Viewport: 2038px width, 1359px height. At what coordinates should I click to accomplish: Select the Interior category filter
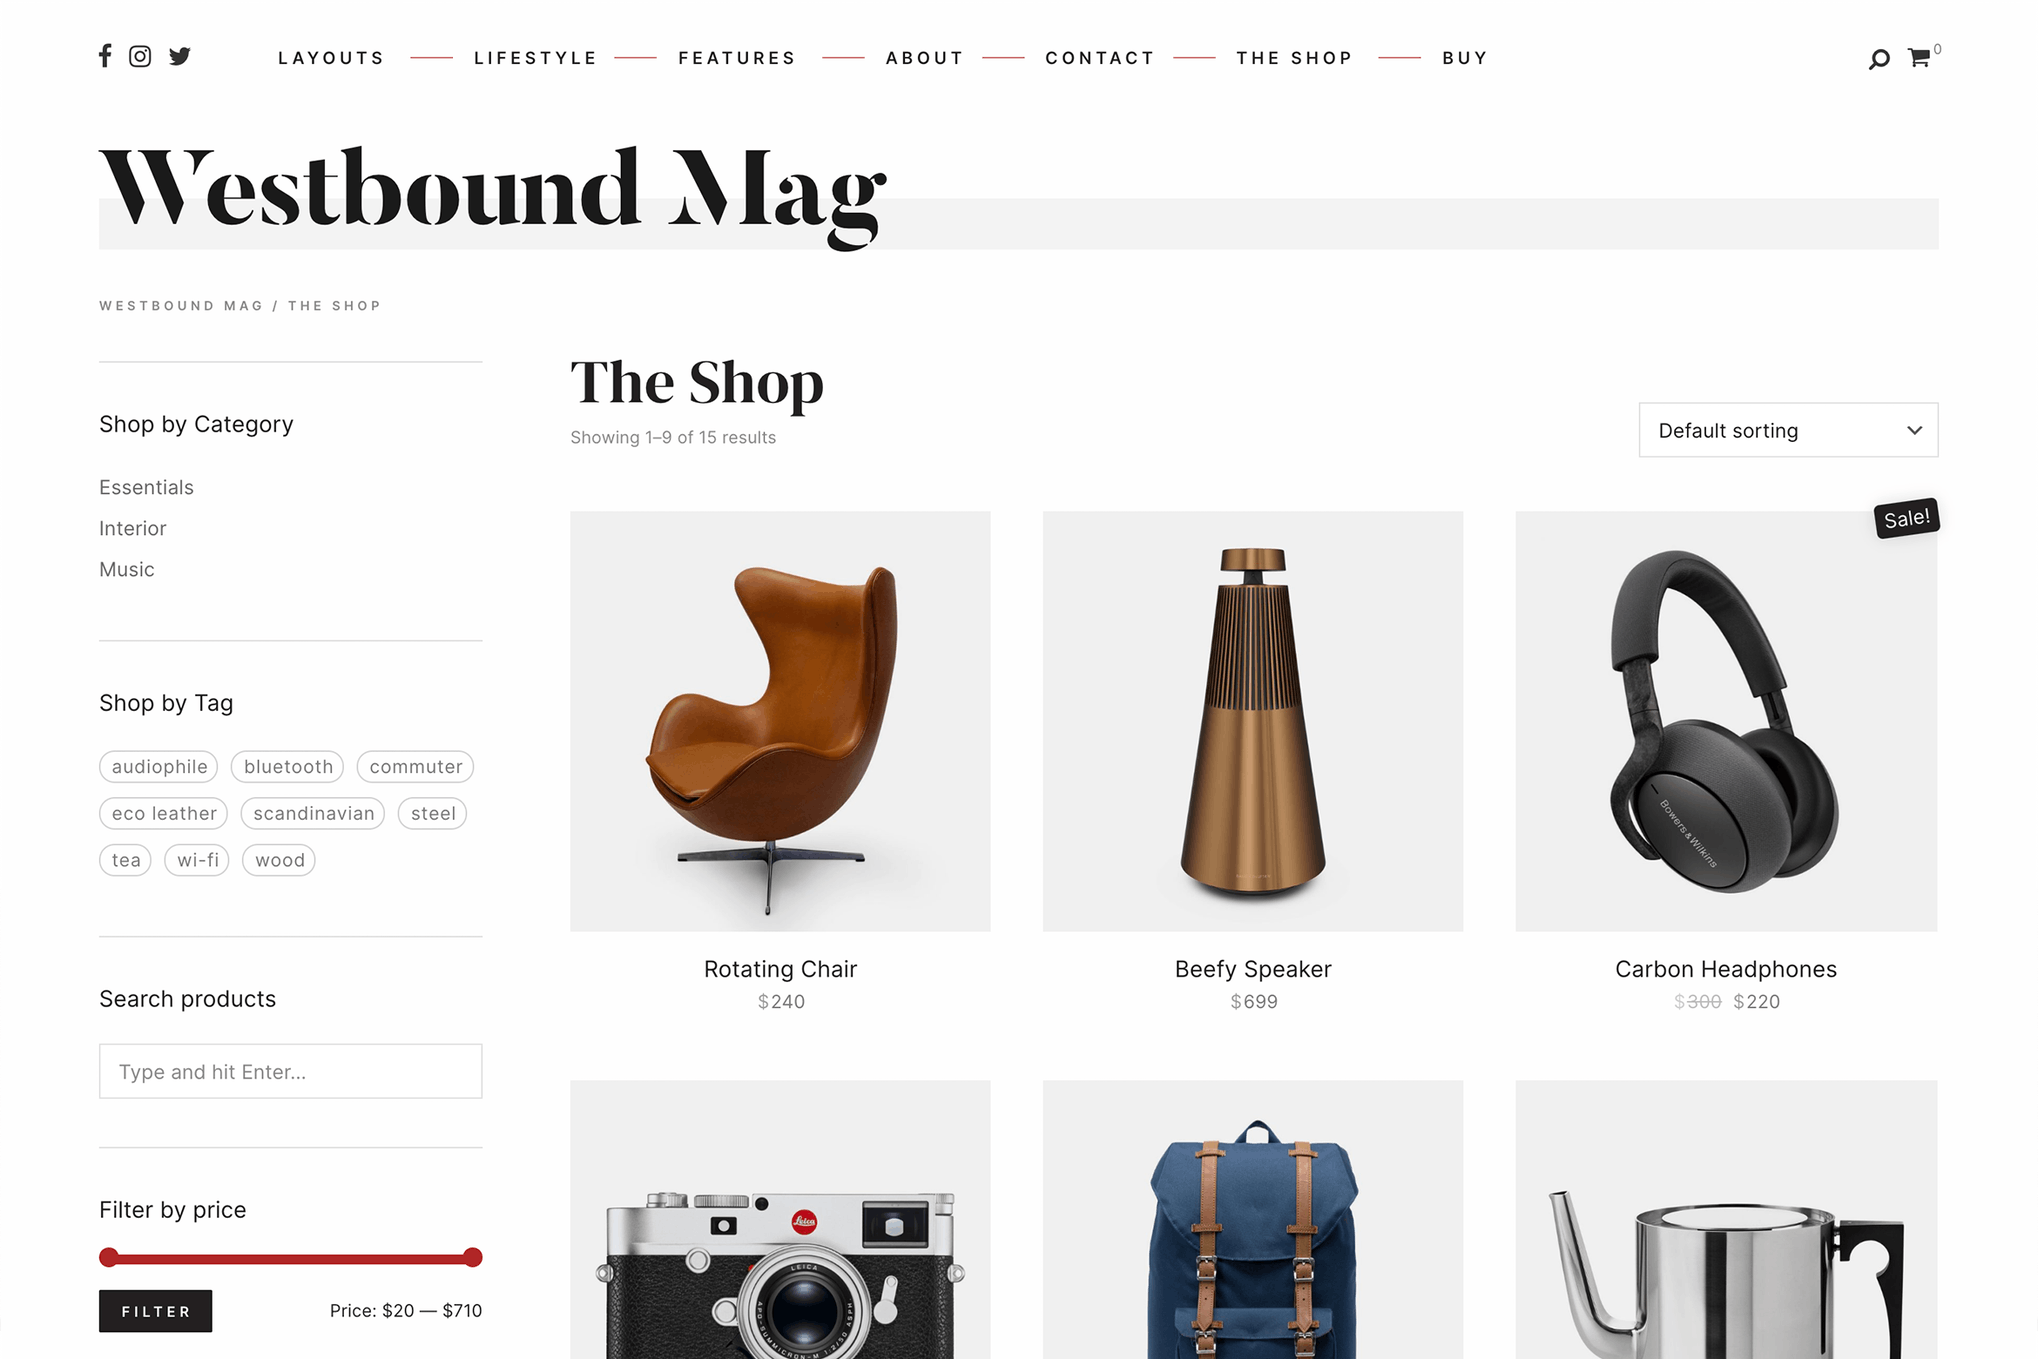tap(132, 528)
